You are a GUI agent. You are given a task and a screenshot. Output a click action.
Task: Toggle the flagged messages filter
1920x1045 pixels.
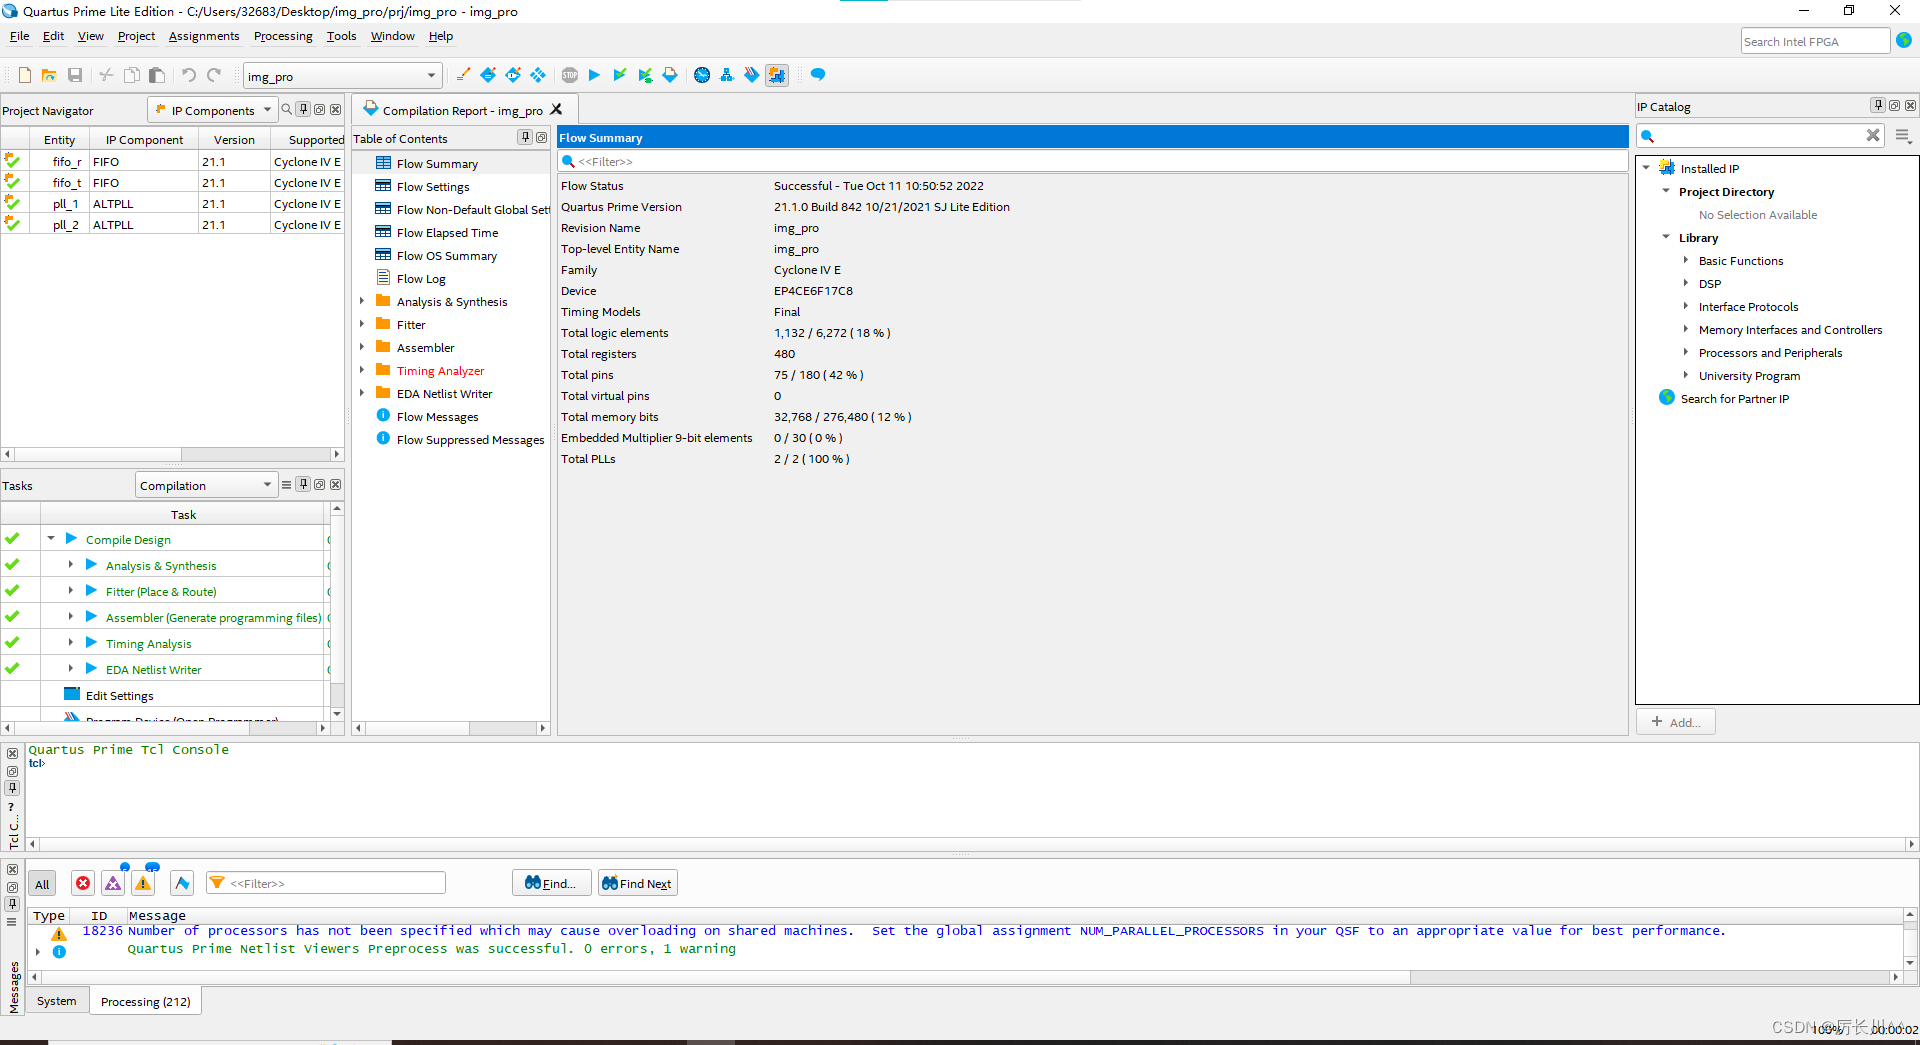pyautogui.click(x=182, y=883)
